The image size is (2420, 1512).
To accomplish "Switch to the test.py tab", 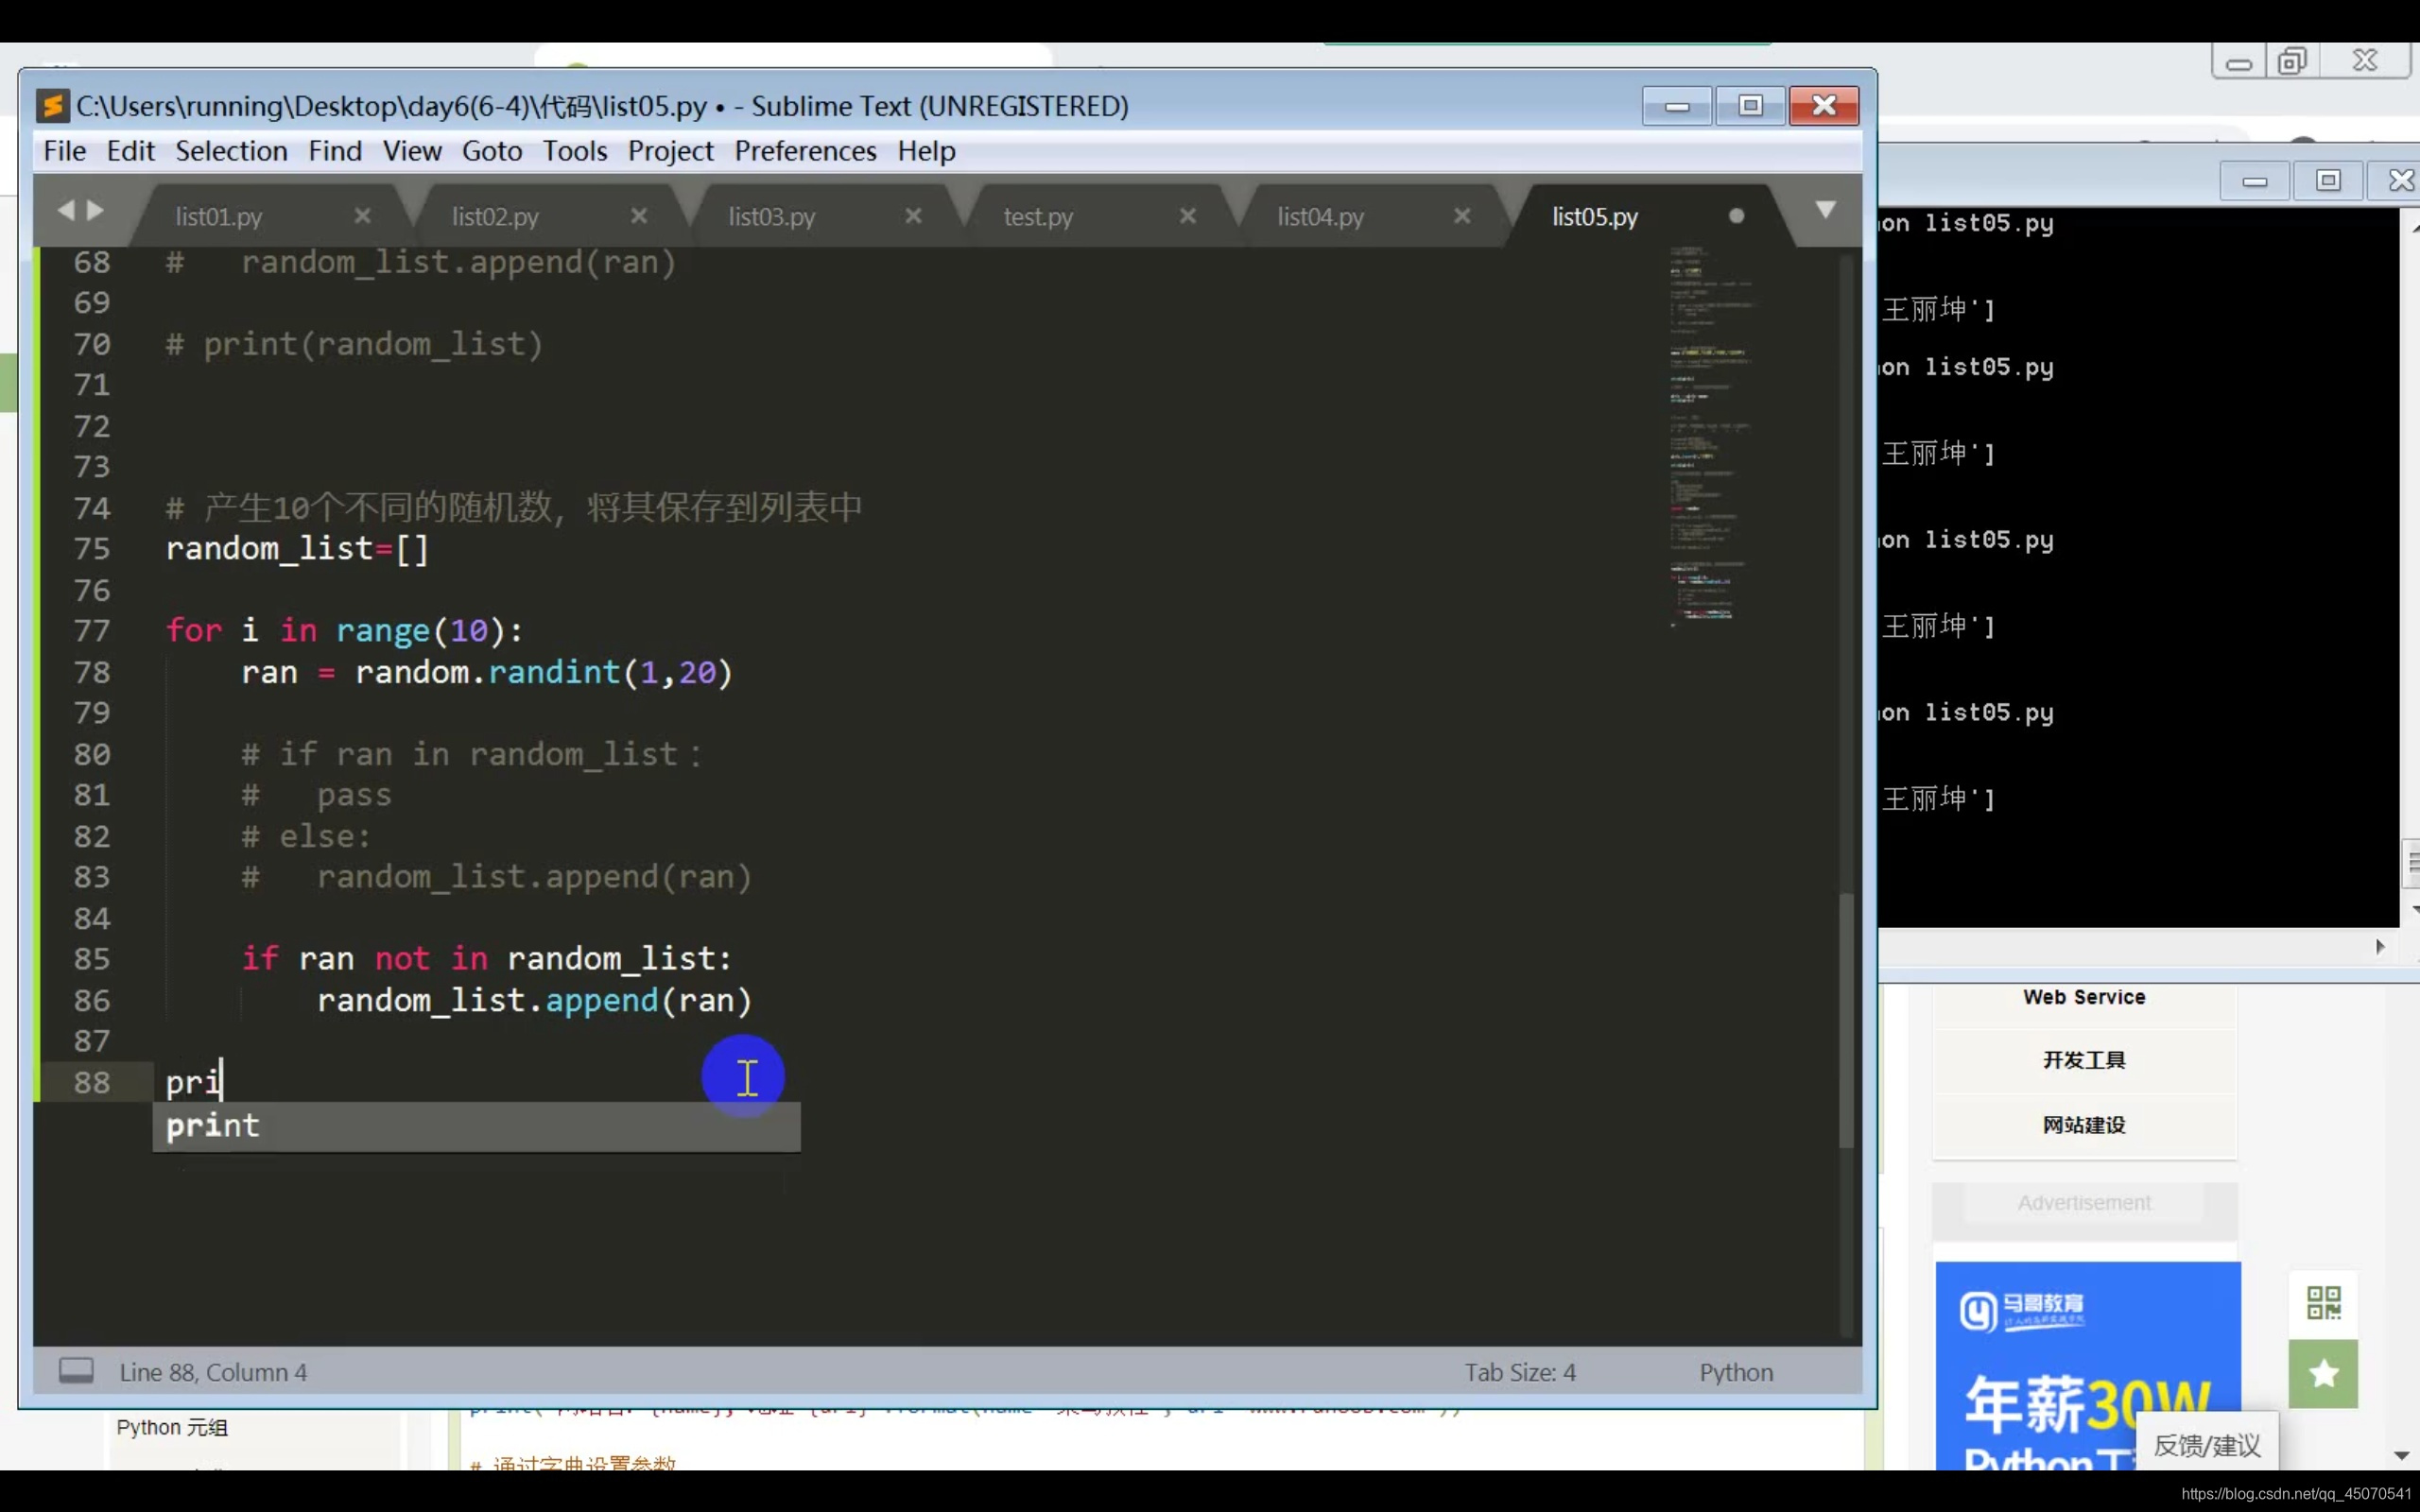I will (x=1038, y=217).
